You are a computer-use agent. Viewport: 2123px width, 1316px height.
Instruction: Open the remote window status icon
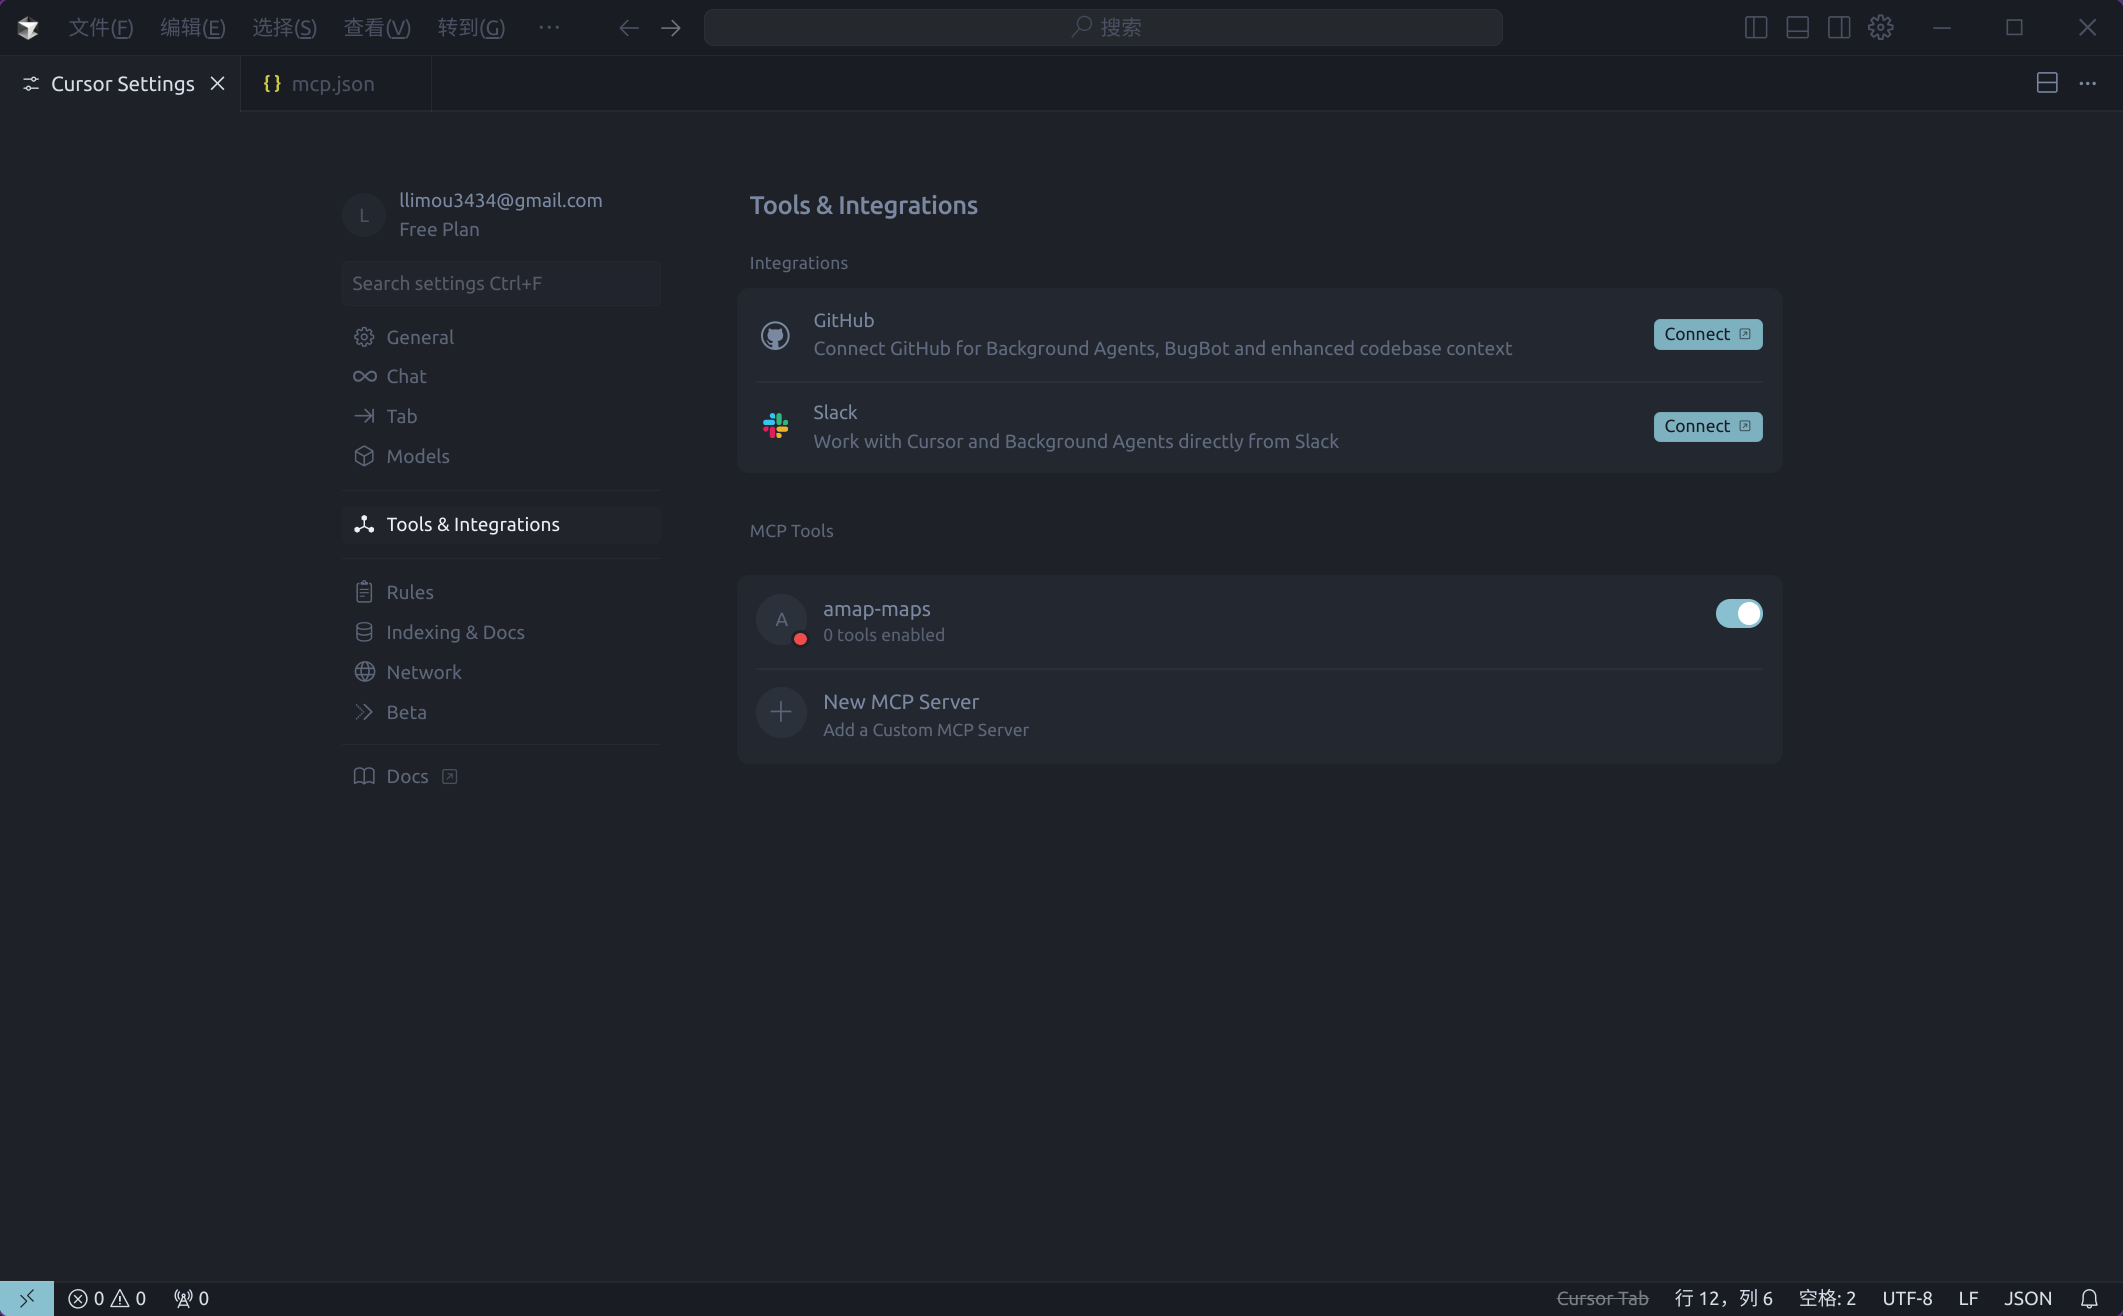27,1298
